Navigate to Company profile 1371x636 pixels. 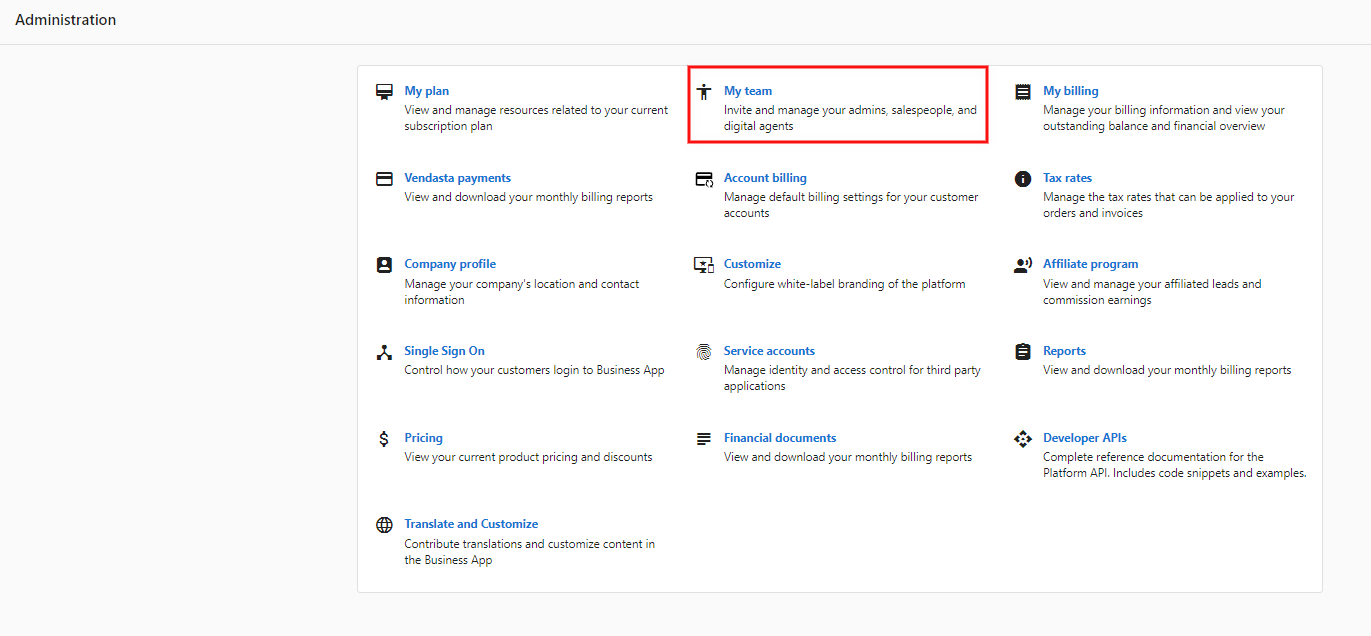coord(450,264)
